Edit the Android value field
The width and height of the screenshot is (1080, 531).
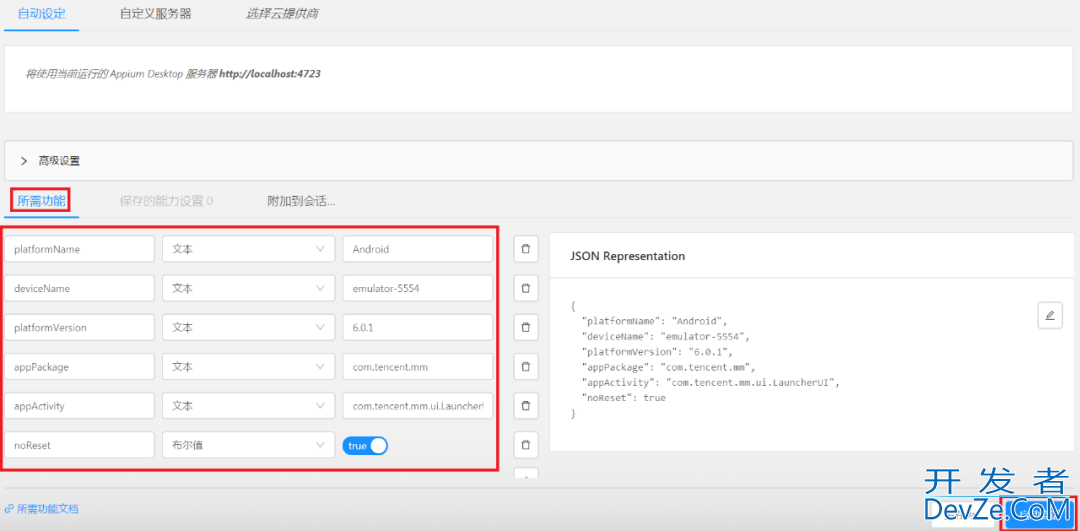418,249
